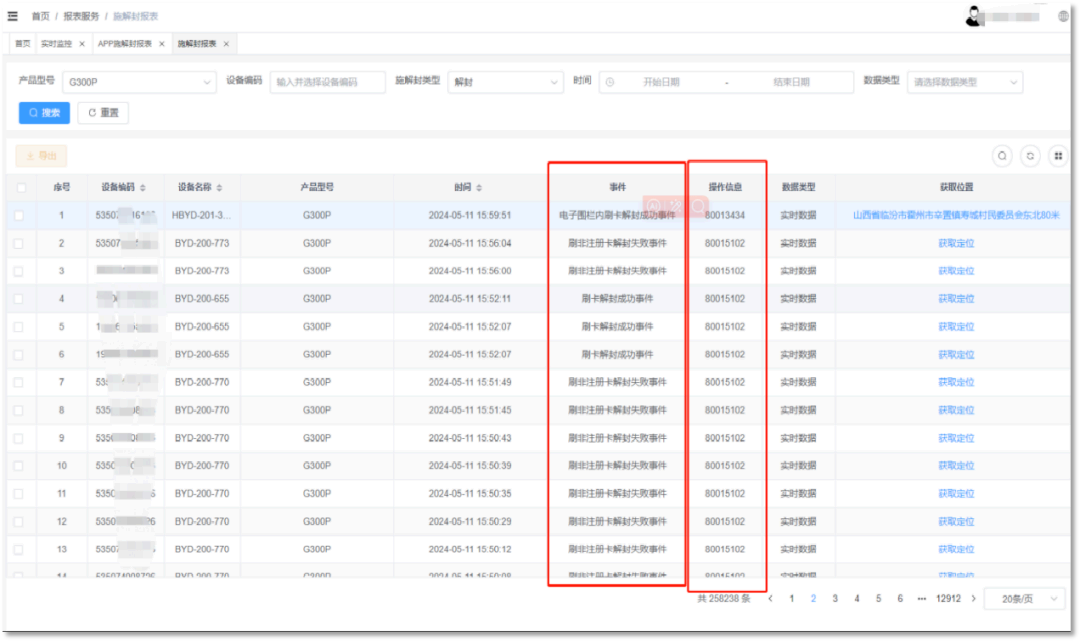Sort by the 设备名称 column
Viewport: 1080px width, 642px height.
click(x=219, y=187)
